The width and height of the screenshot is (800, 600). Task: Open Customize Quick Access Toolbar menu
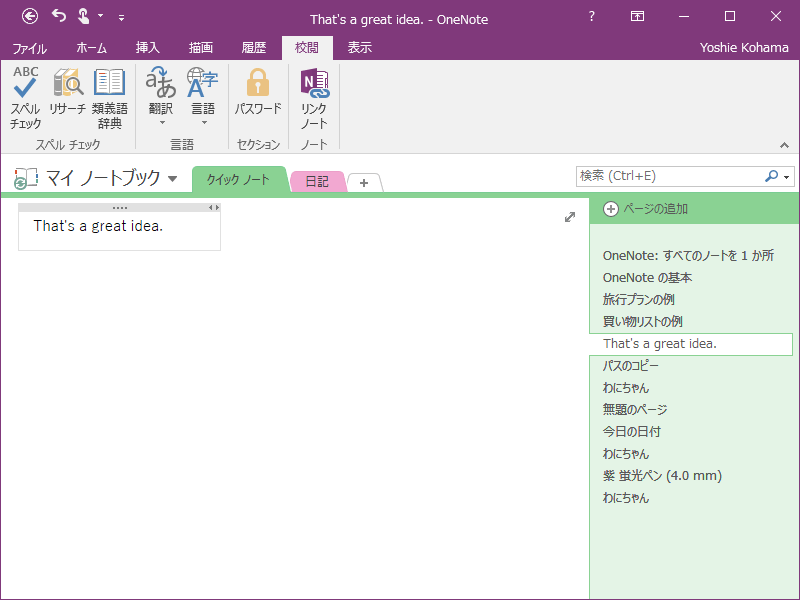(121, 18)
